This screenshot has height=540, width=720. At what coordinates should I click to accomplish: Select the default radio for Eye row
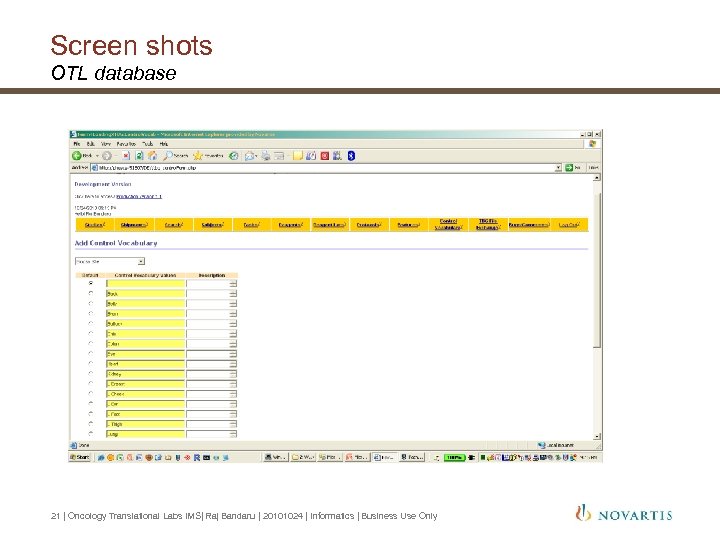(90, 354)
